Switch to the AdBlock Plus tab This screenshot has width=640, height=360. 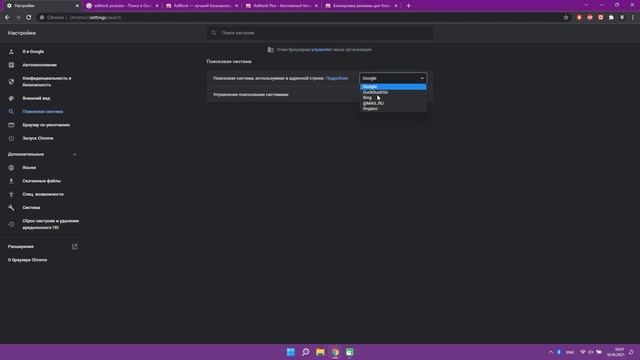(x=282, y=6)
